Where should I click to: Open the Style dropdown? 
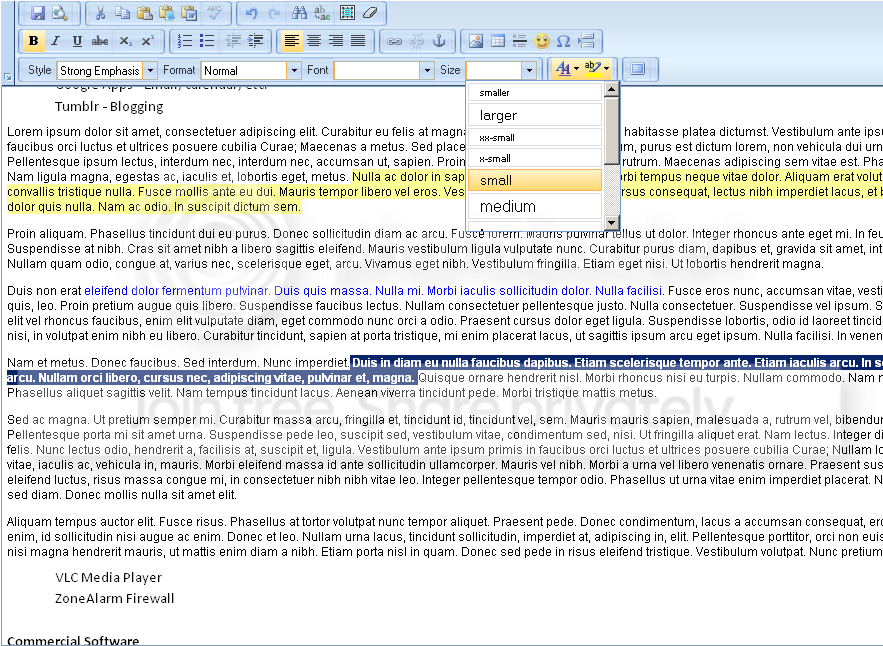(150, 70)
